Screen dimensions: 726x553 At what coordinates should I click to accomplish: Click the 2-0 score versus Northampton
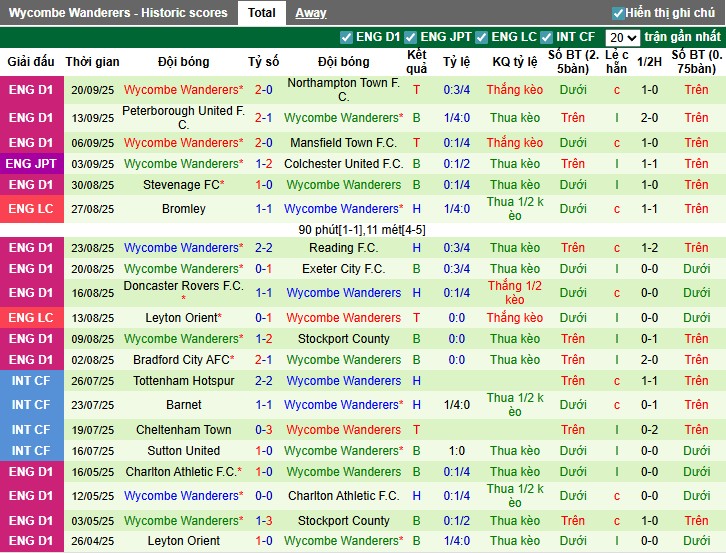coord(263,90)
